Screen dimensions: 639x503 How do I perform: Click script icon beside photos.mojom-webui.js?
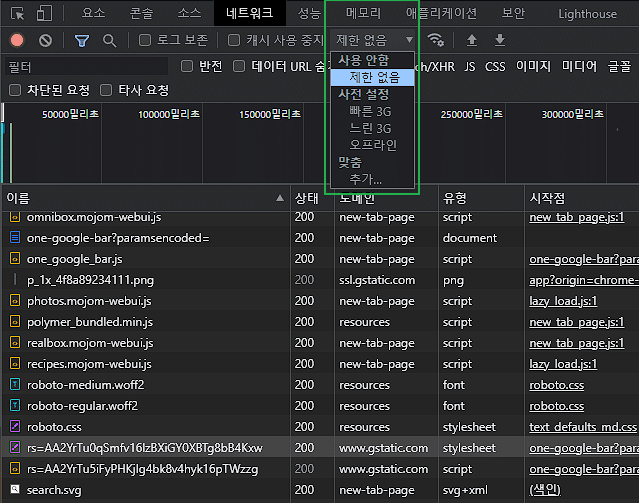[15, 300]
